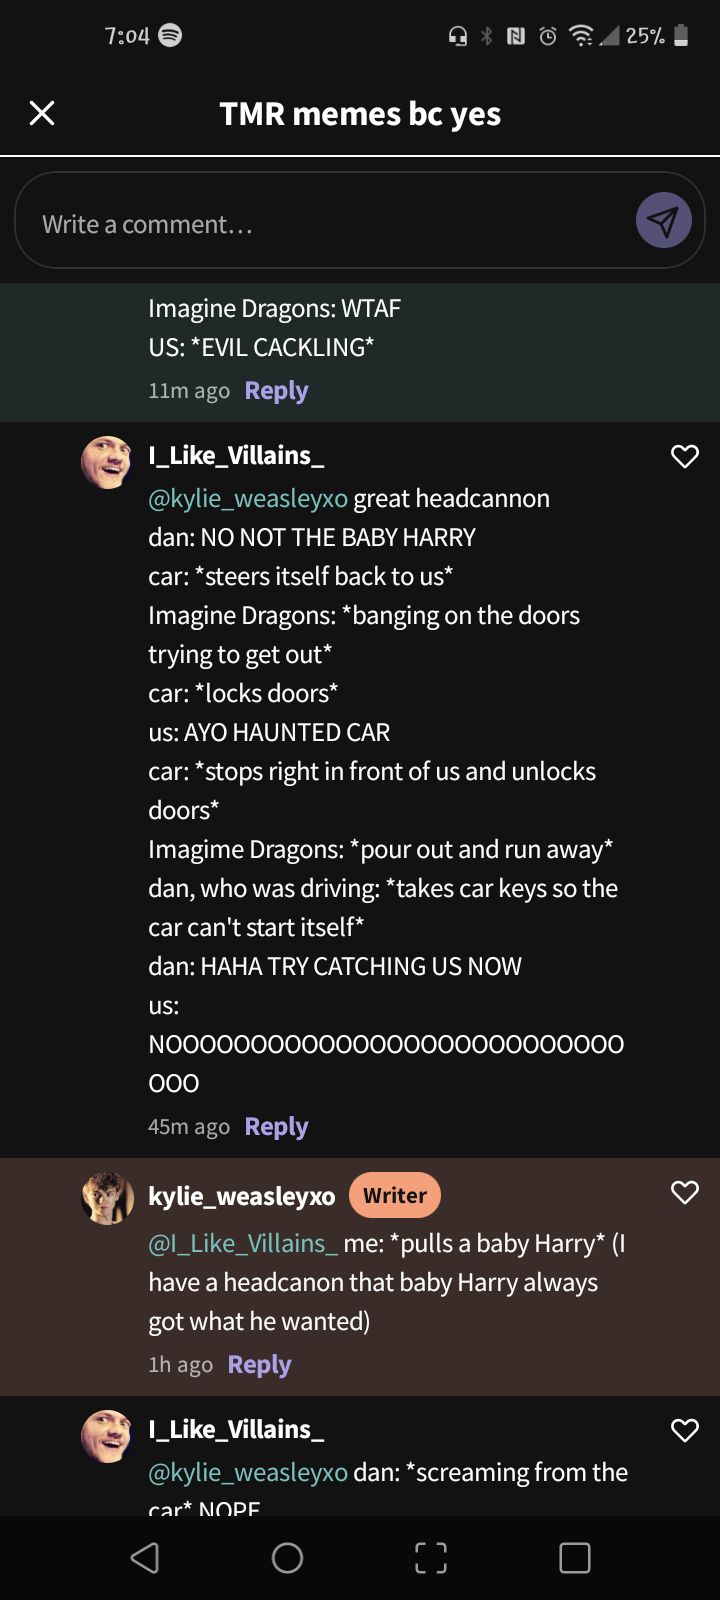Tap the screenshot capture icon in navigation bar
The image size is (720, 1600).
tap(431, 1557)
